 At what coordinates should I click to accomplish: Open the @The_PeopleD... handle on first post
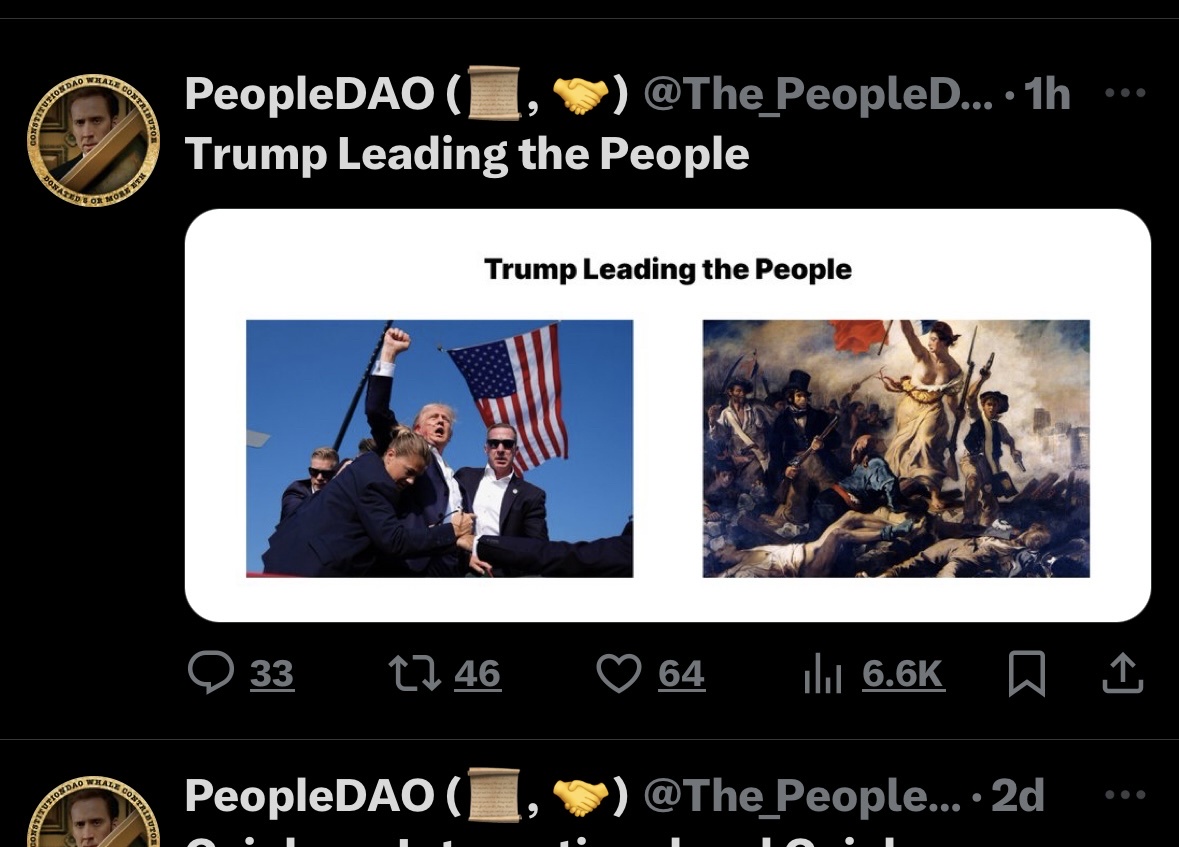pyautogui.click(x=818, y=95)
